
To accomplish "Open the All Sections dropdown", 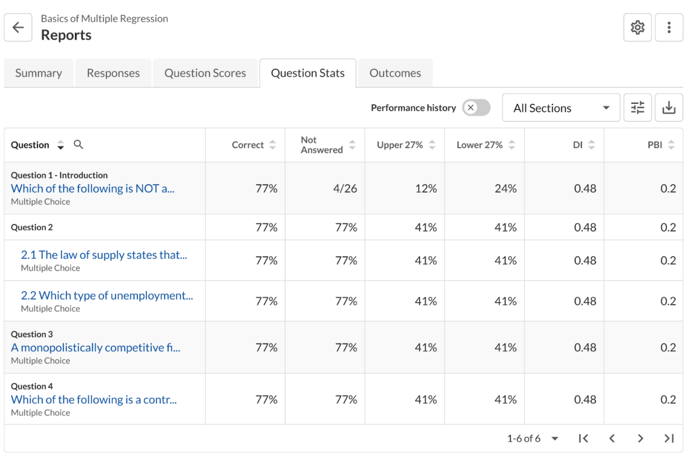I will coord(560,108).
